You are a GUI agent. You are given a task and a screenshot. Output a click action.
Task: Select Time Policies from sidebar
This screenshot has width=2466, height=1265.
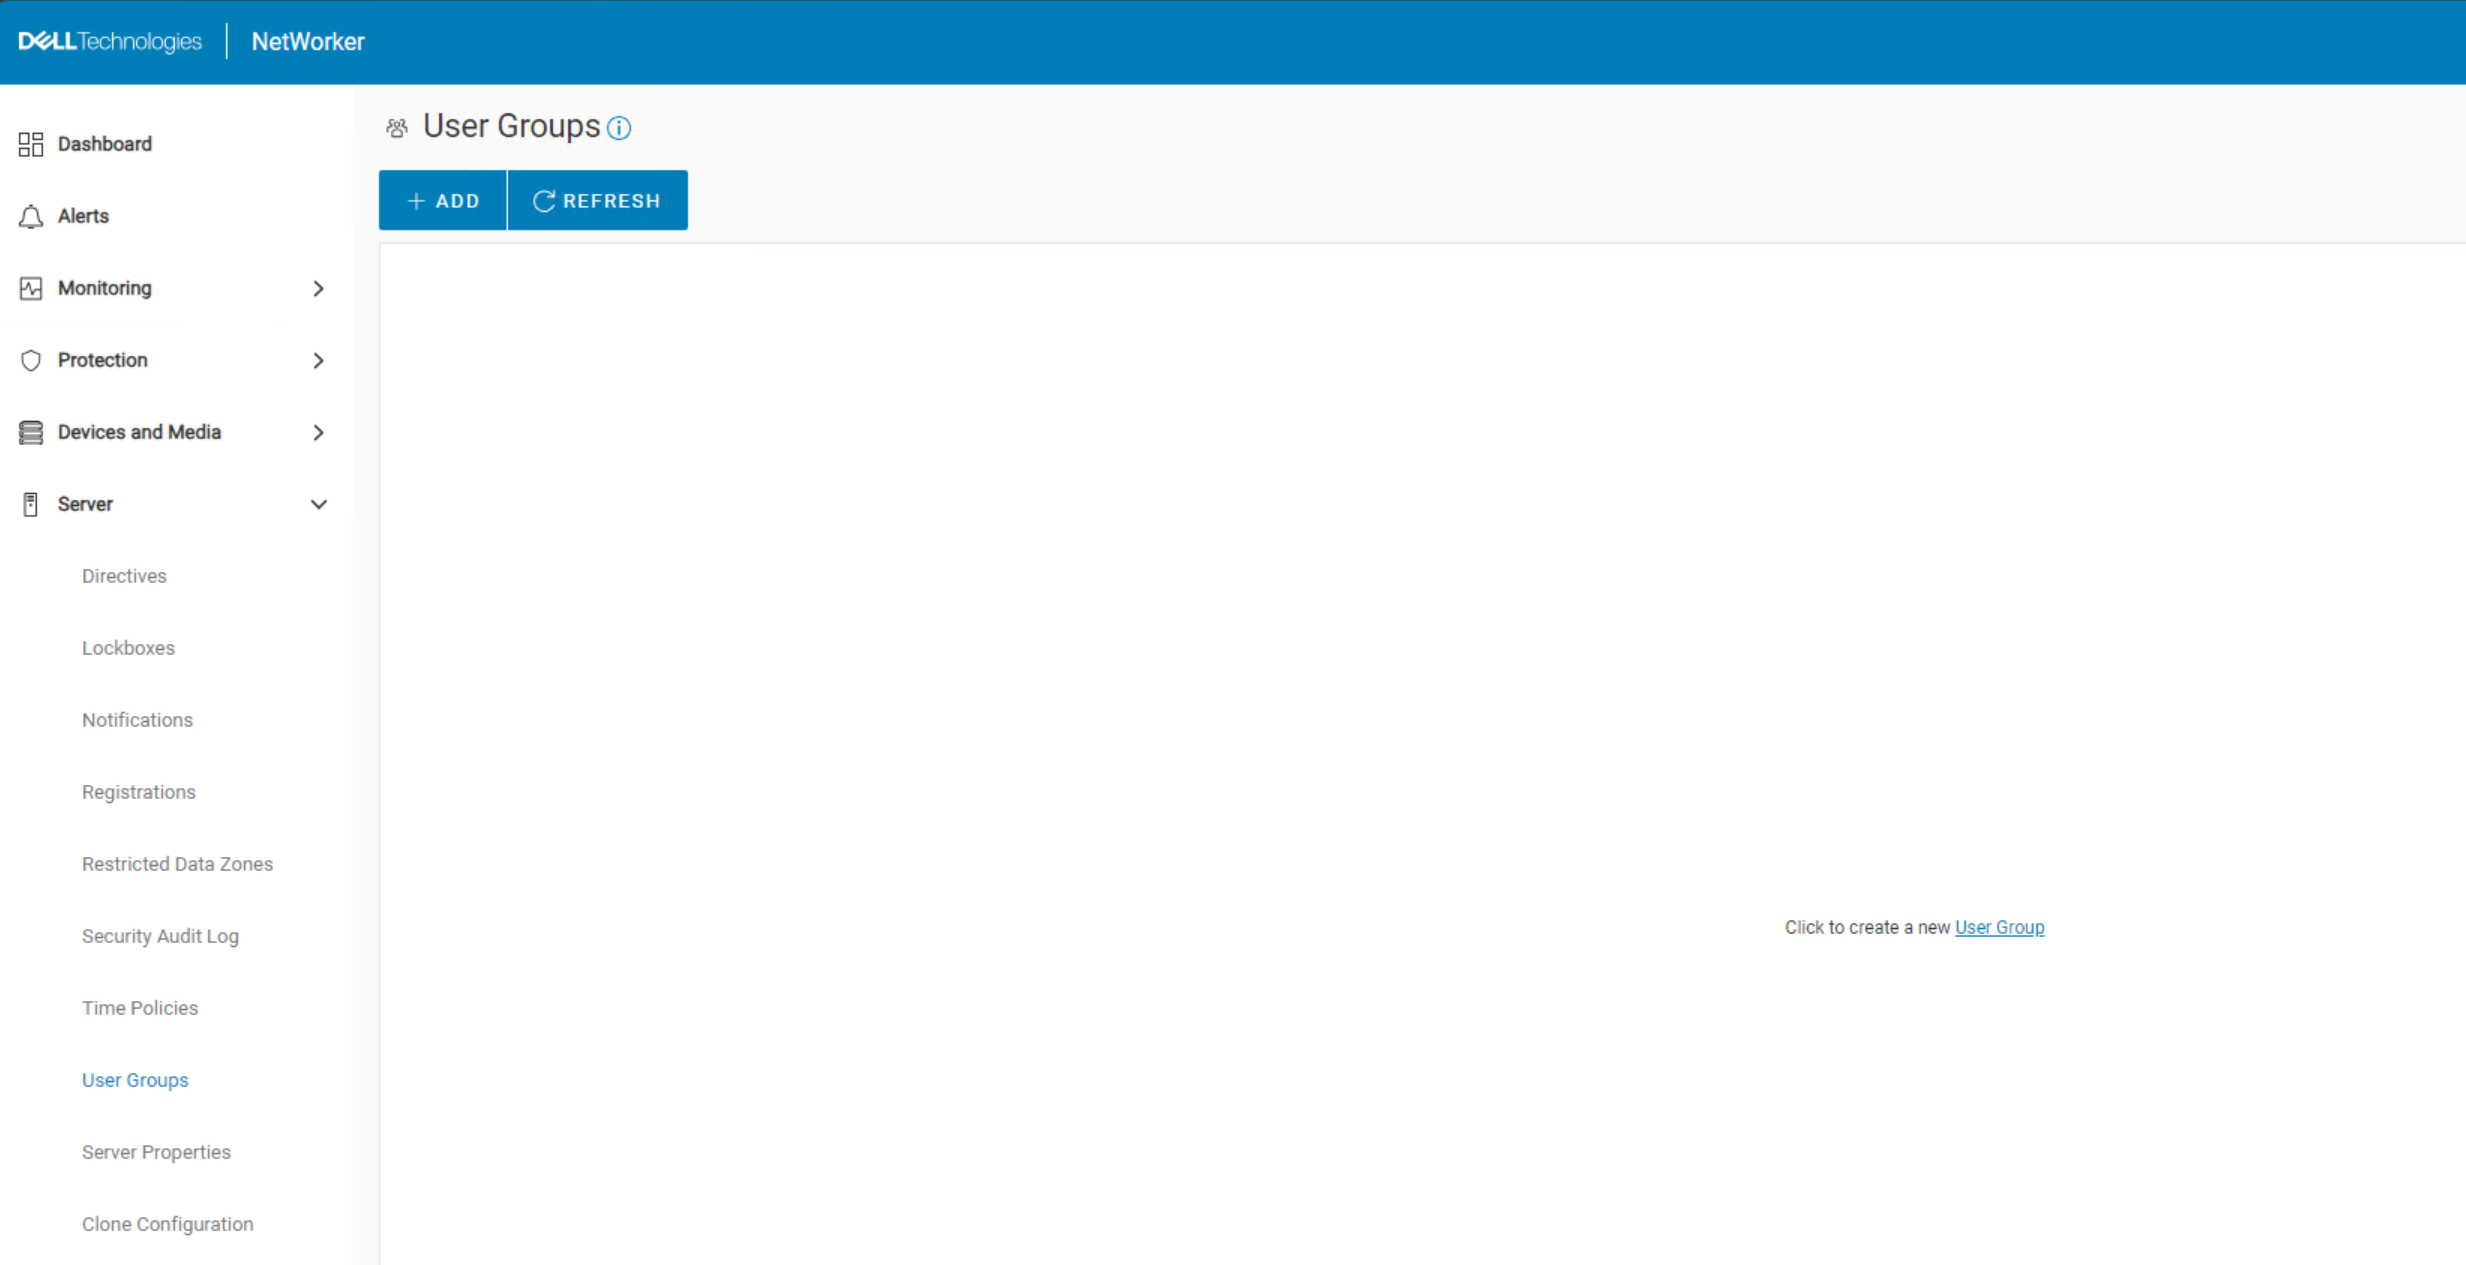point(140,1008)
